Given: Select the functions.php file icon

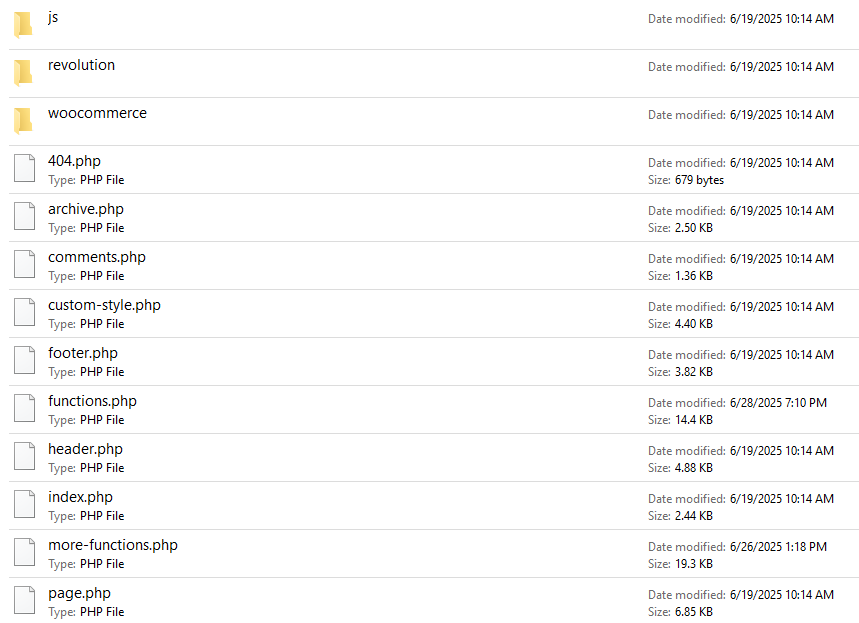Looking at the screenshot, I should pos(24,409).
